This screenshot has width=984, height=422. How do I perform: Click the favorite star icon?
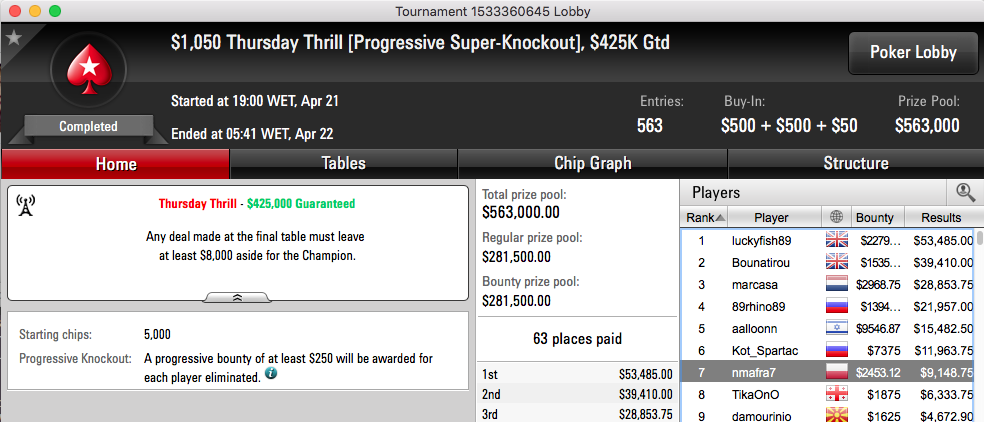click(13, 38)
